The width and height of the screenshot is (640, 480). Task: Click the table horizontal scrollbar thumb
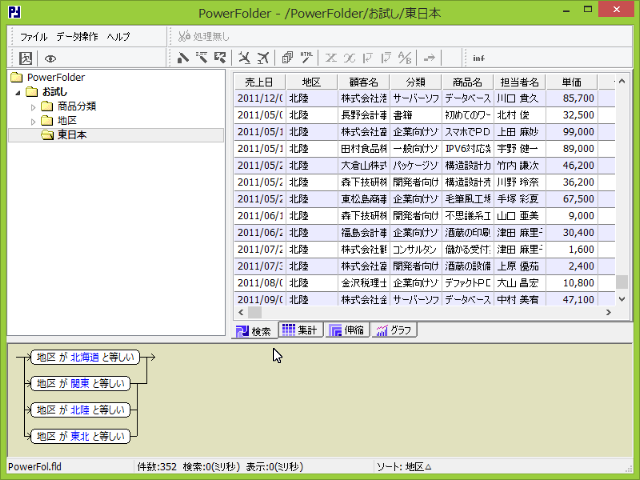tap(255, 312)
